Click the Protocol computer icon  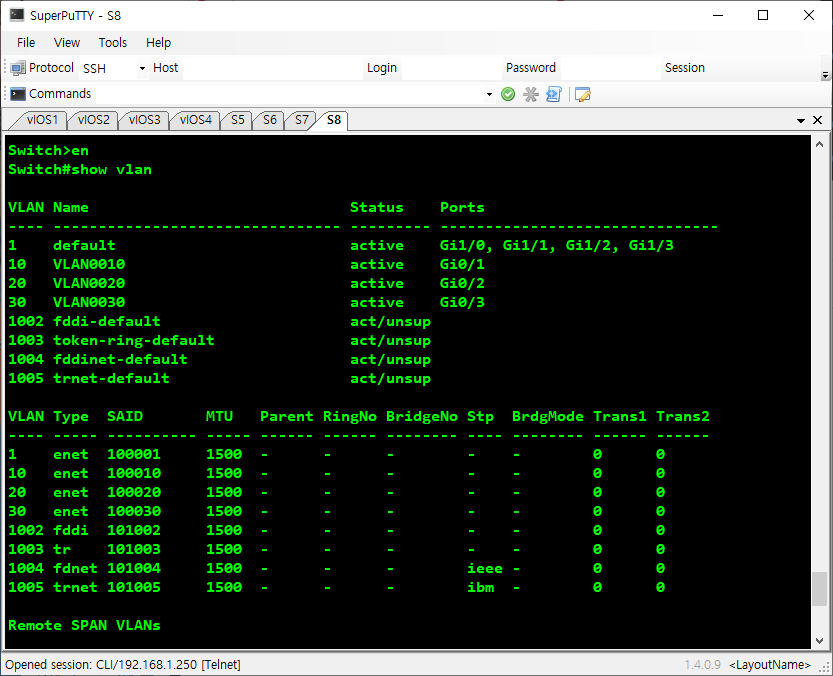[18, 68]
